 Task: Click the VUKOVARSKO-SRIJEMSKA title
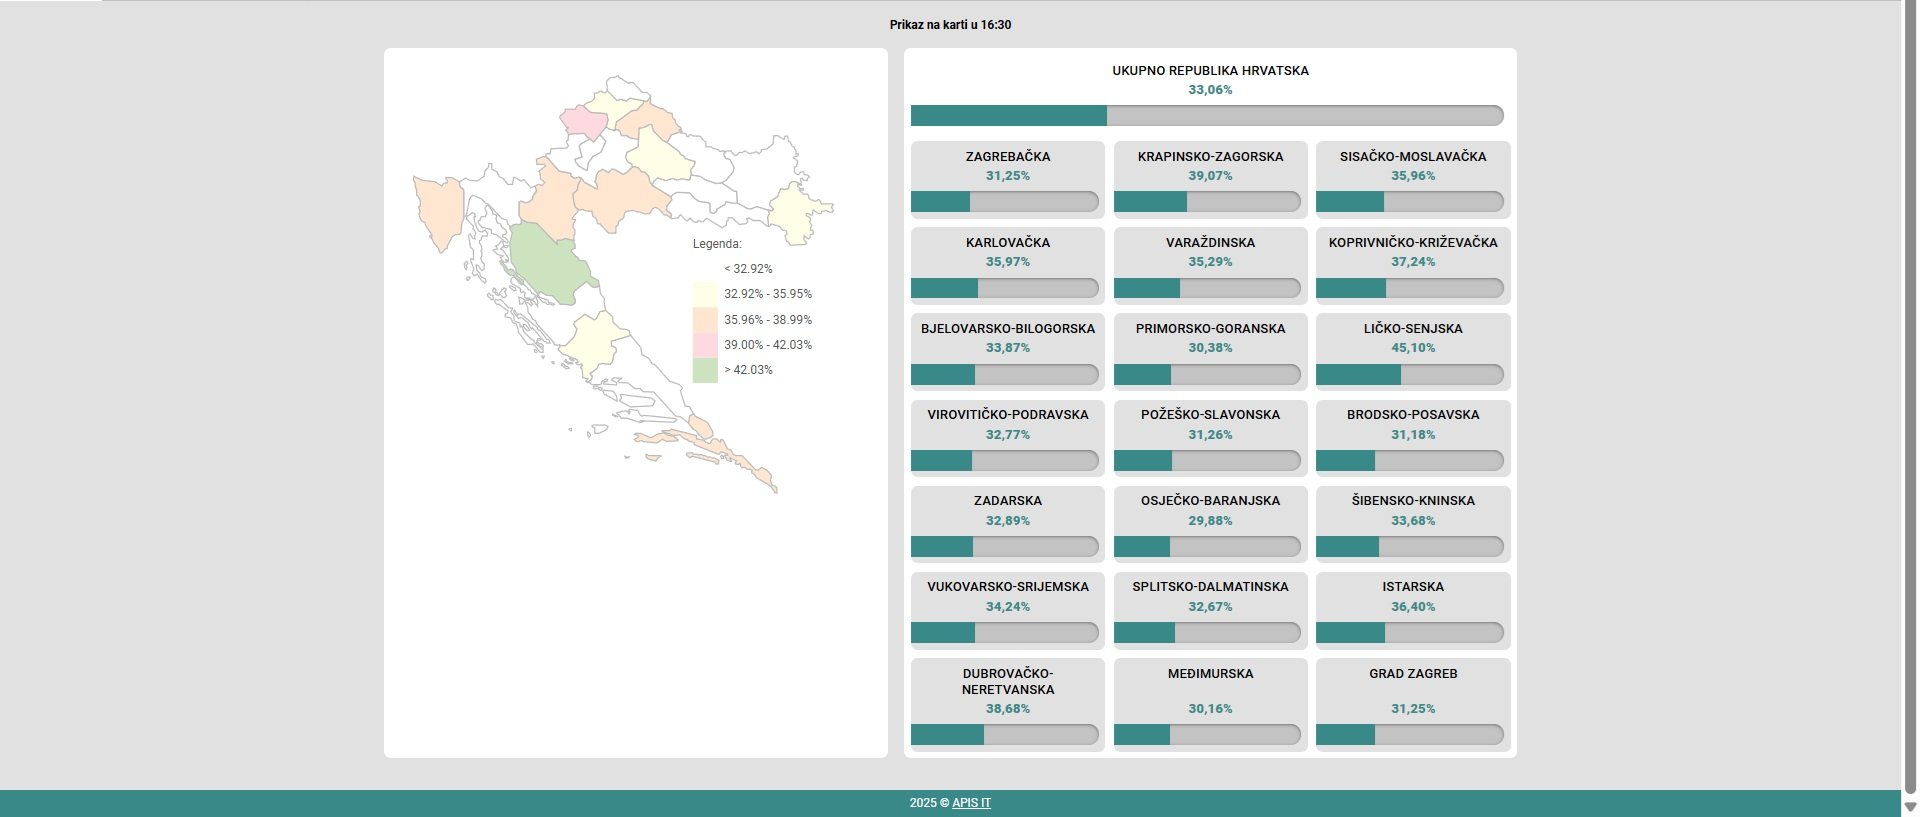[1008, 587]
